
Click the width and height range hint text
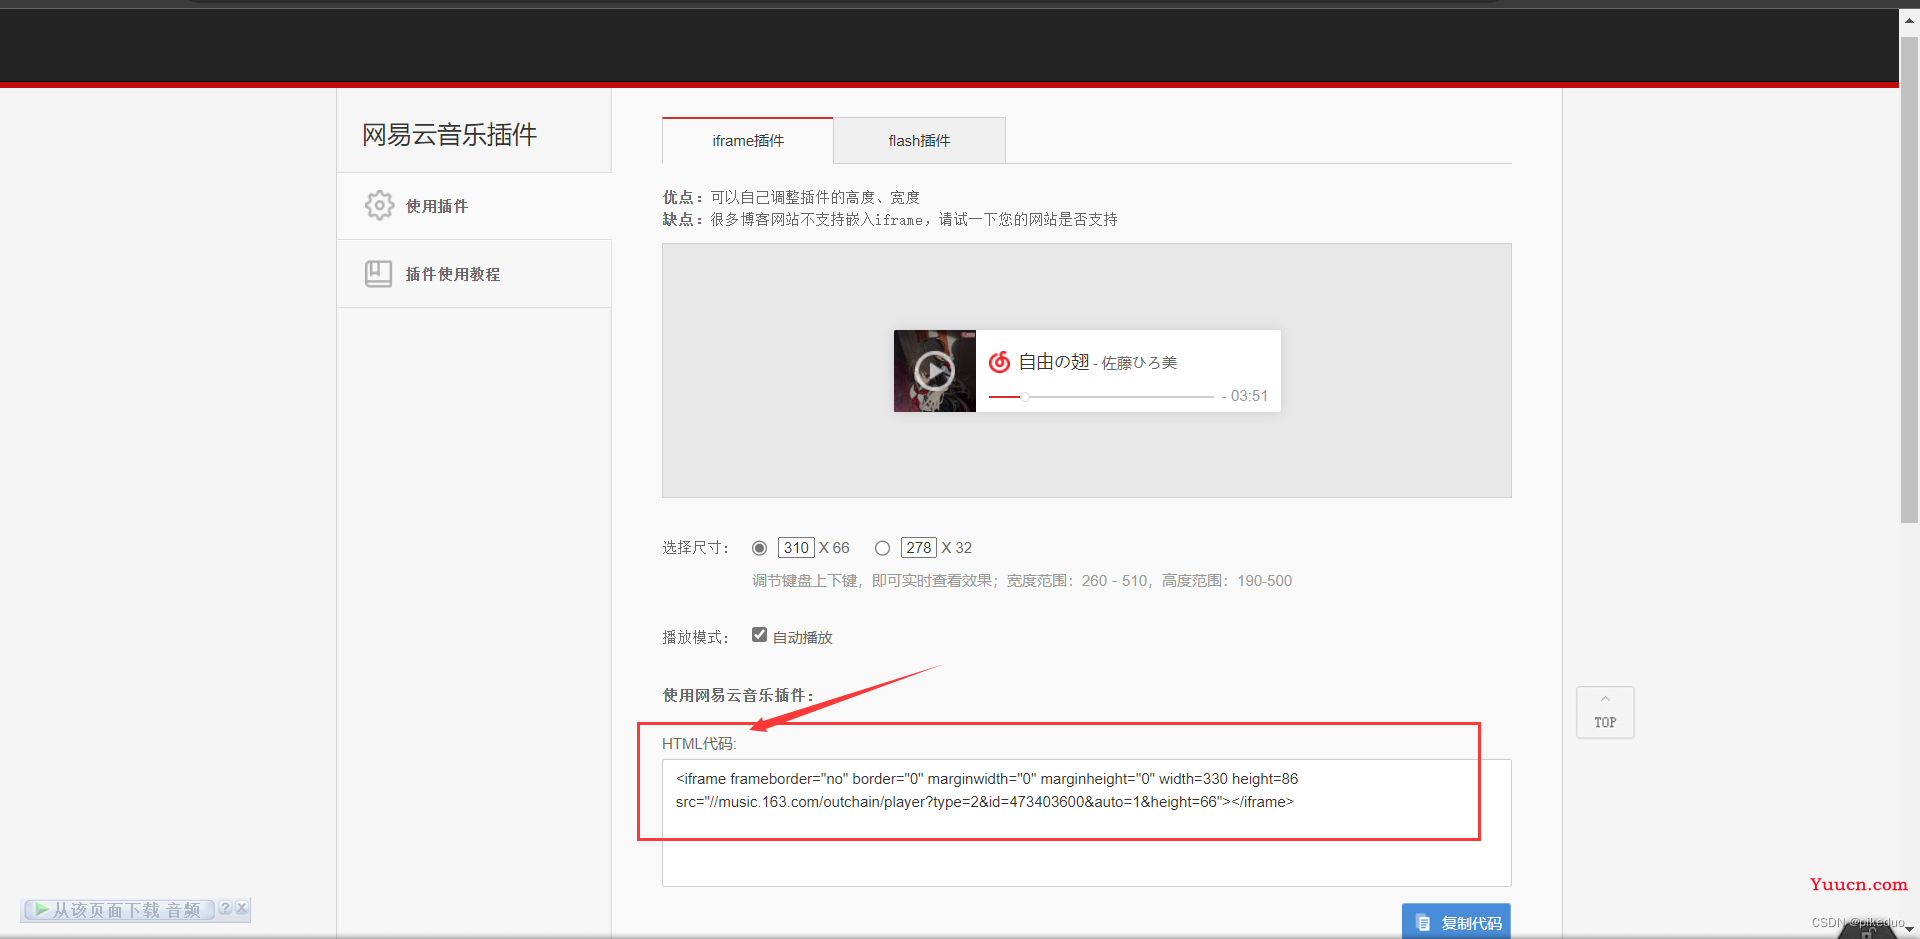point(1022,581)
